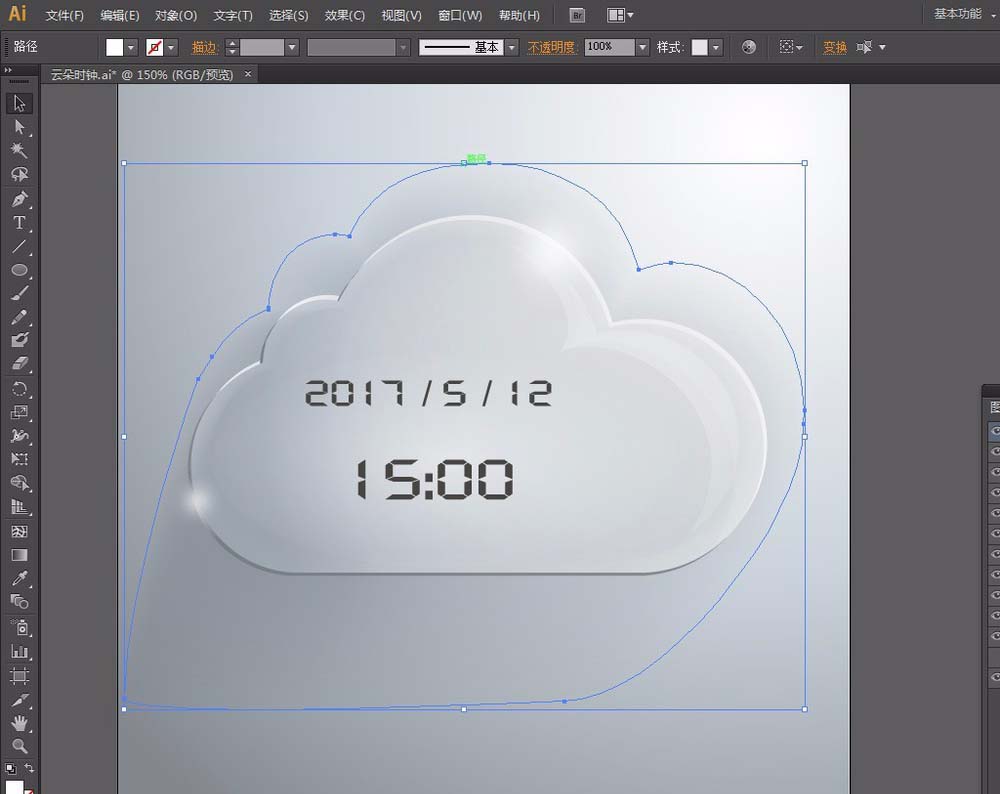
Task: Pick the Eyedropper tool
Action: [x=19, y=578]
